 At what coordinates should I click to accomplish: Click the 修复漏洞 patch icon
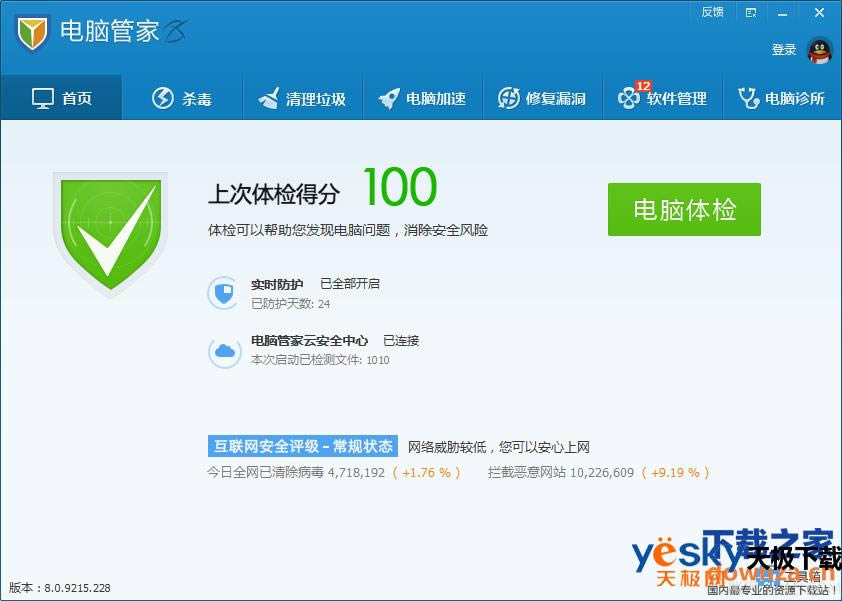[x=508, y=95]
